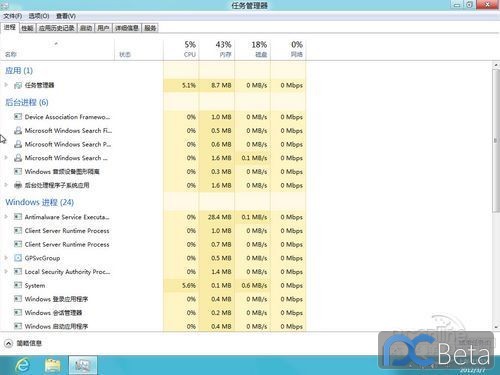
Task: Select the print spooler subsystem printer icon
Action: pyautogui.click(x=18, y=185)
